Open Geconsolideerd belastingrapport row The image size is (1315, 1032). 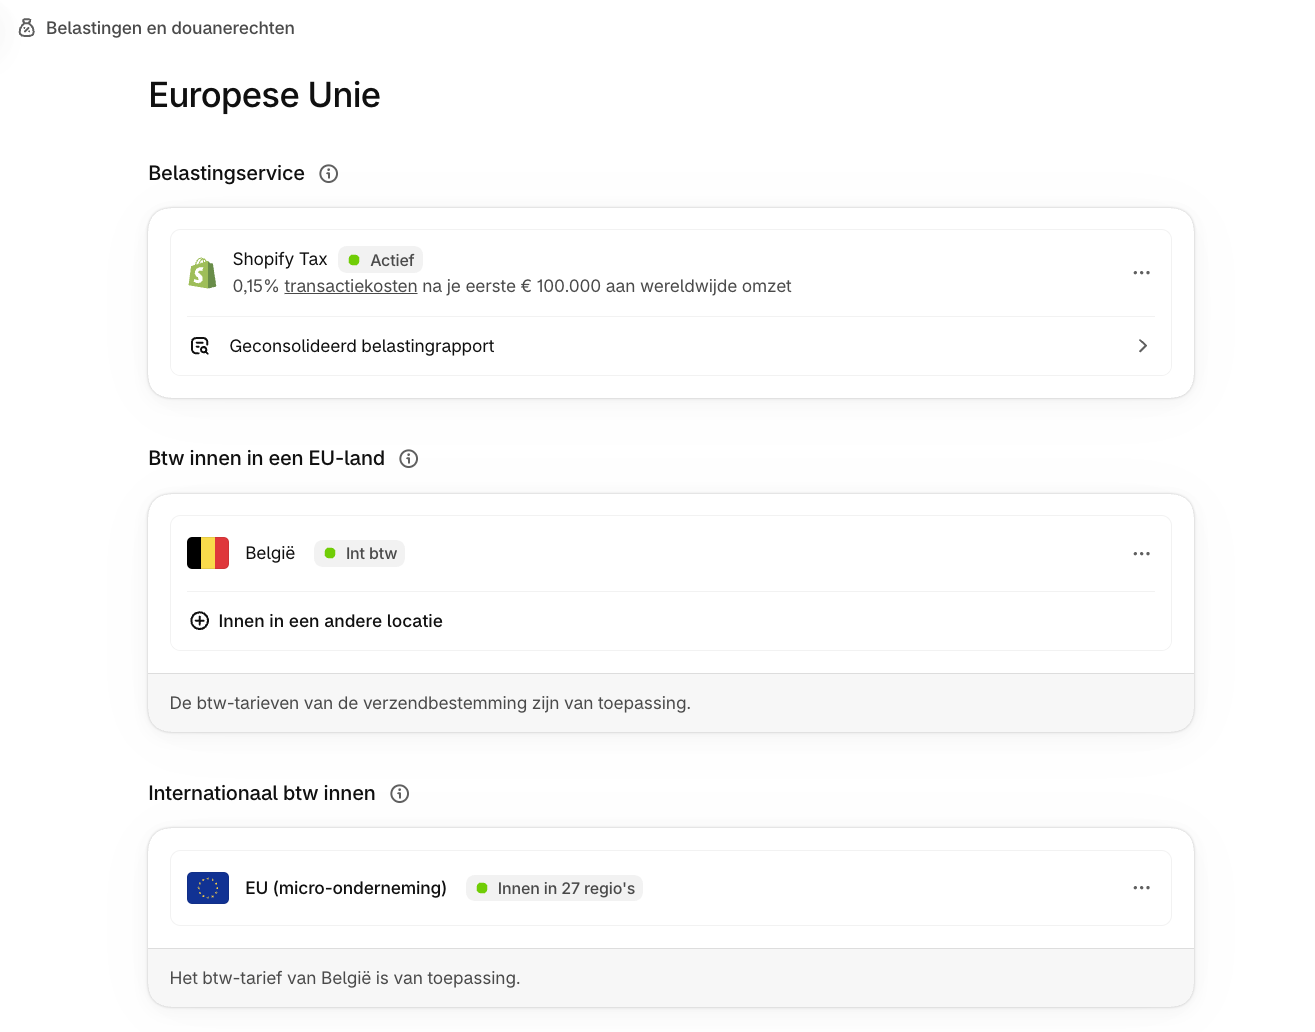coord(670,346)
